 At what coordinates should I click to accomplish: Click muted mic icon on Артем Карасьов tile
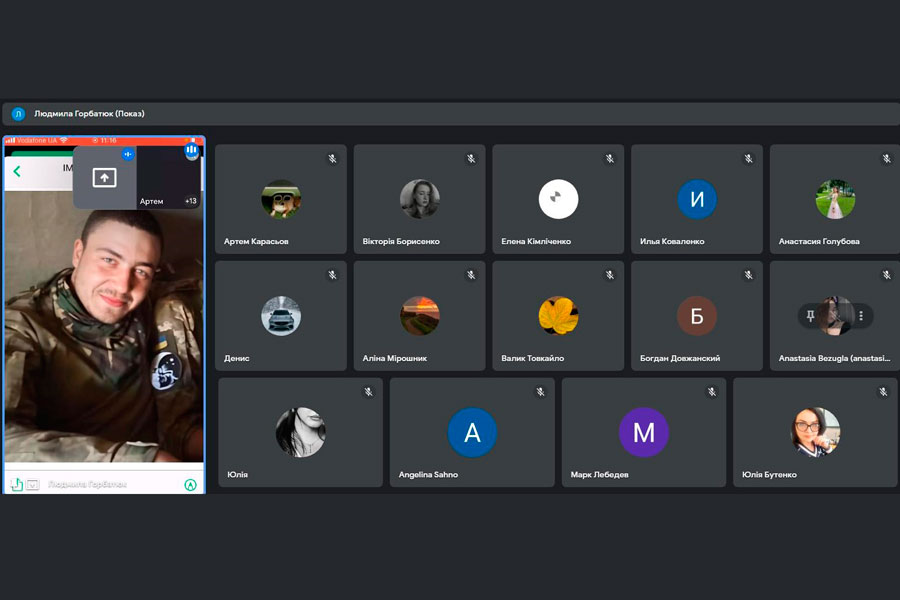(x=332, y=159)
